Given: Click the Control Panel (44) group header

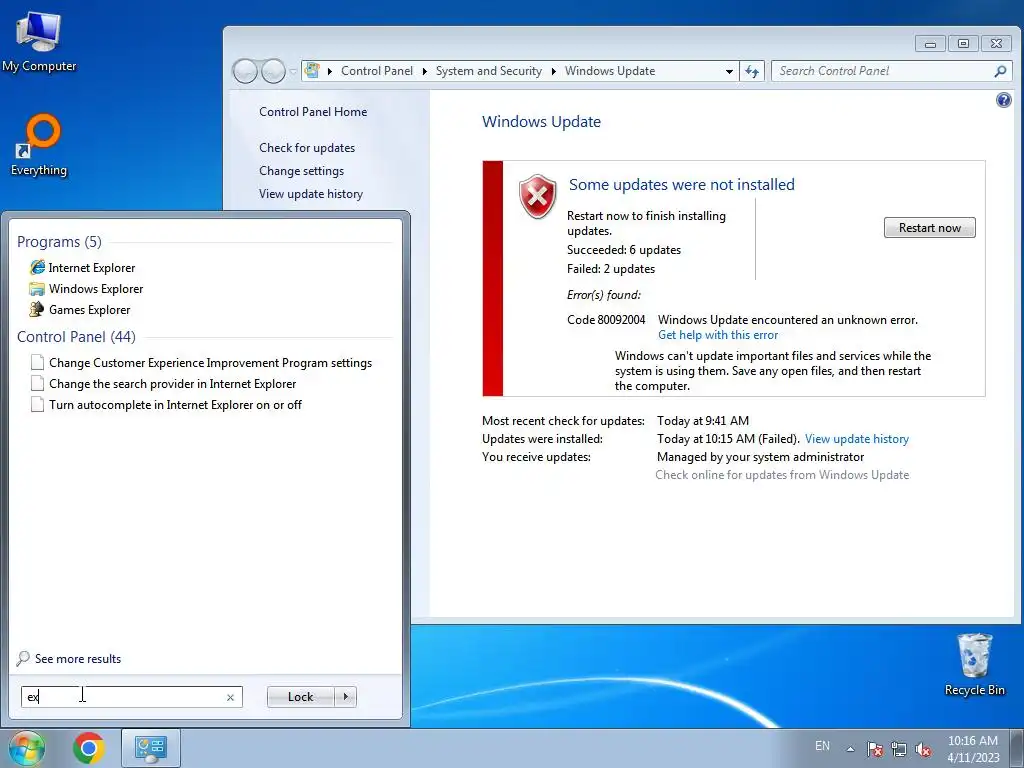Looking at the screenshot, I should 76,336.
